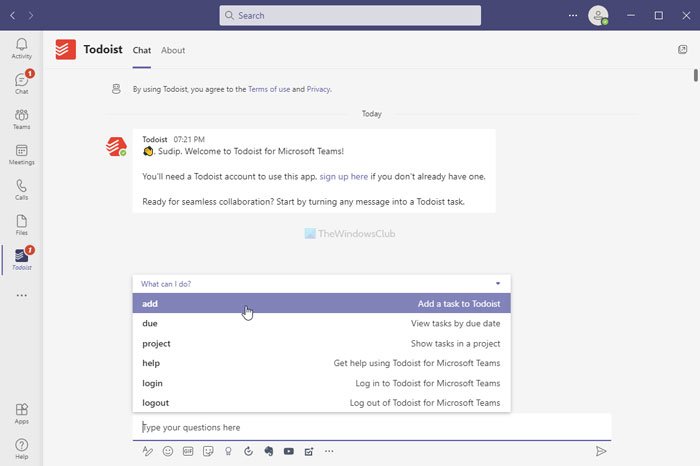Follow the 'sign up here' link
The width and height of the screenshot is (700, 466).
point(344,176)
